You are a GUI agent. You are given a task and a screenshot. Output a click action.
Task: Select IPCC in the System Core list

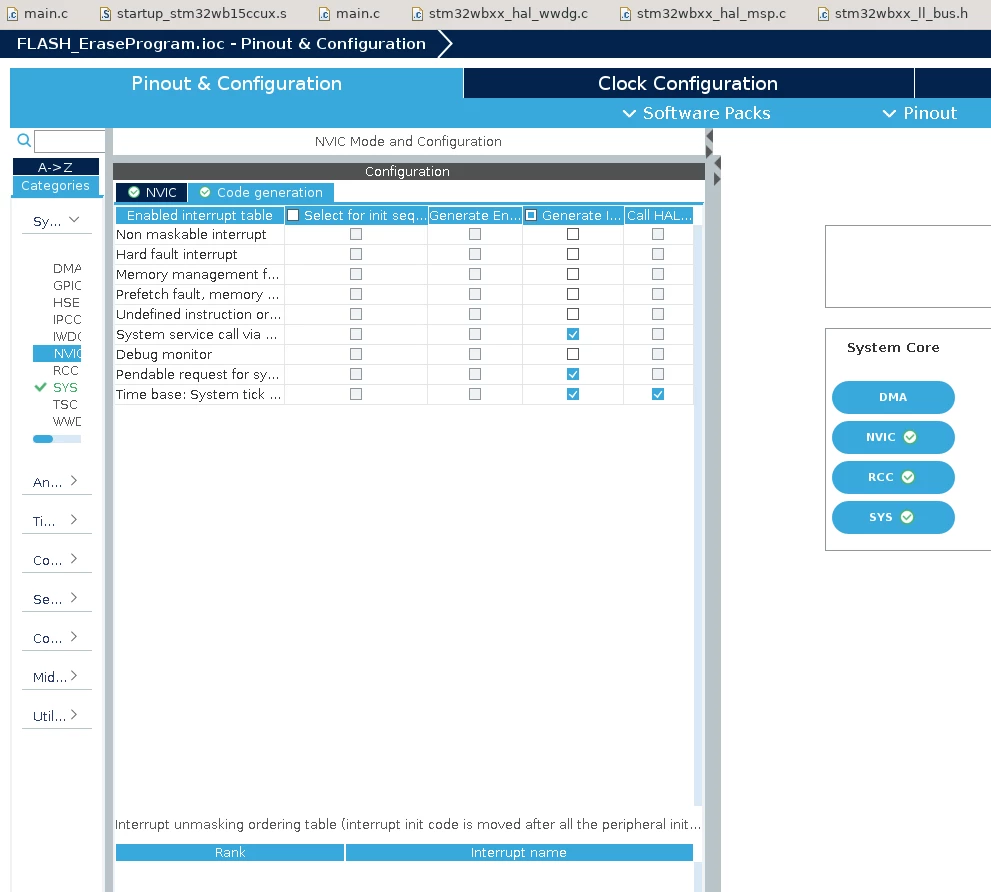click(x=66, y=319)
